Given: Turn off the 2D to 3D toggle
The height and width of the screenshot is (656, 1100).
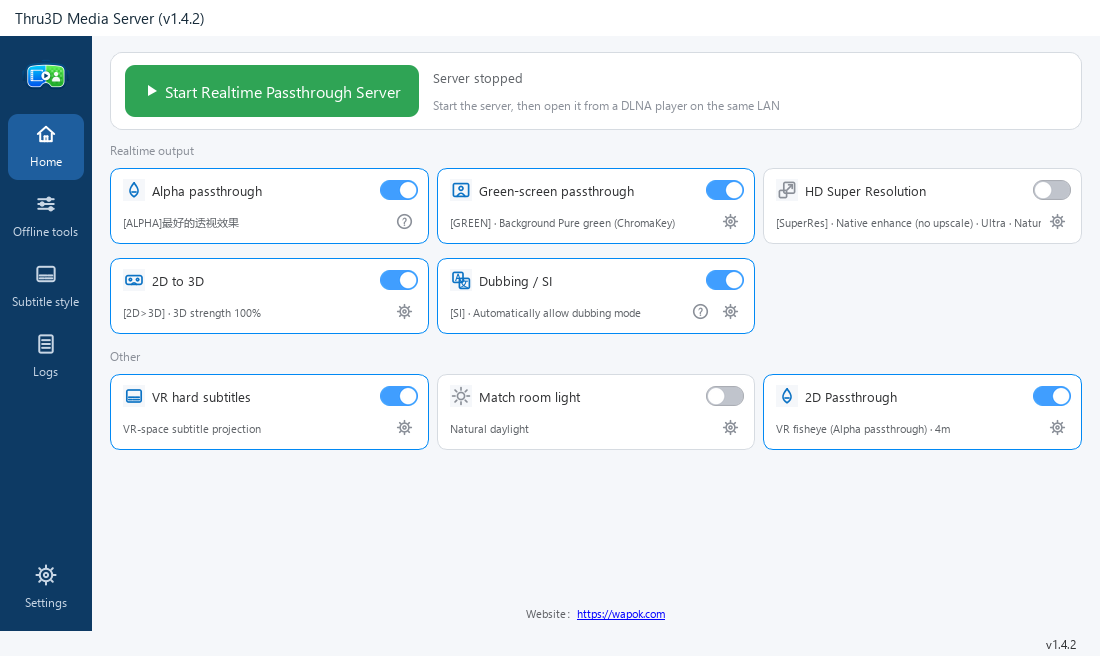Looking at the screenshot, I should click(398, 280).
